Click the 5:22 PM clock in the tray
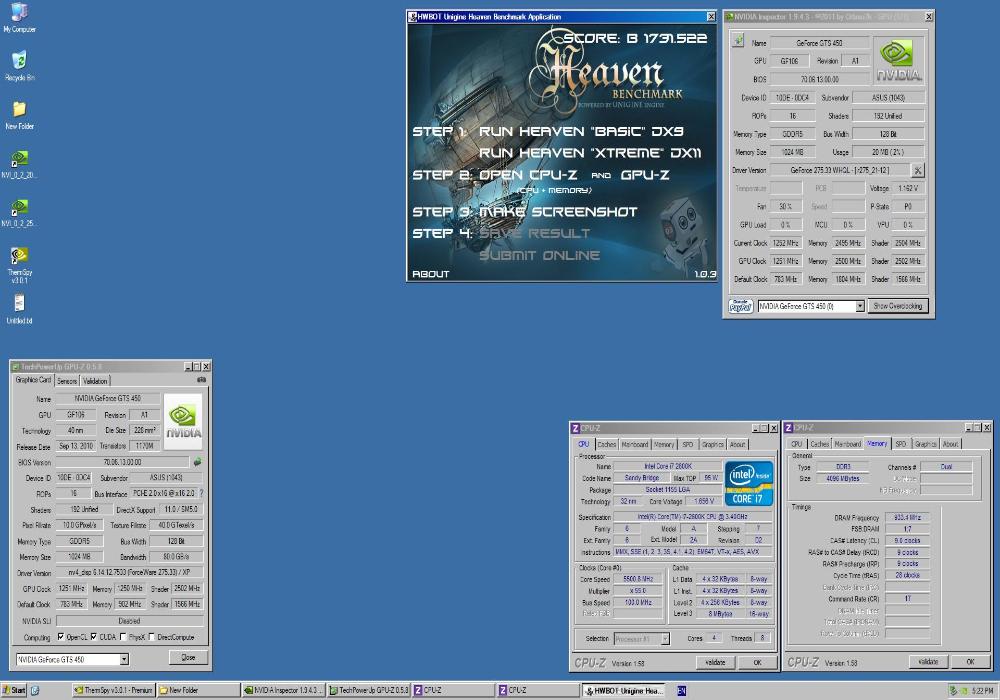This screenshot has height=700, width=1000. pos(982,690)
